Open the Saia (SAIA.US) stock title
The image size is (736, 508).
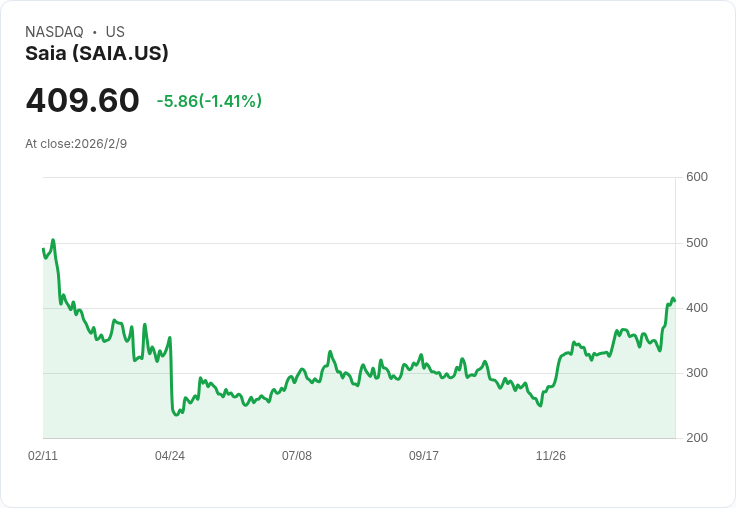click(97, 53)
